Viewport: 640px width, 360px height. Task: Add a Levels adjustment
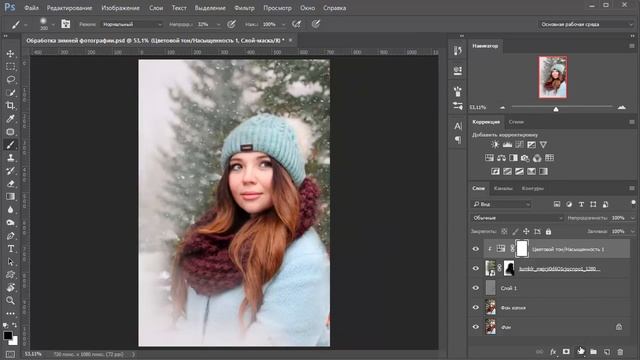pos(507,144)
